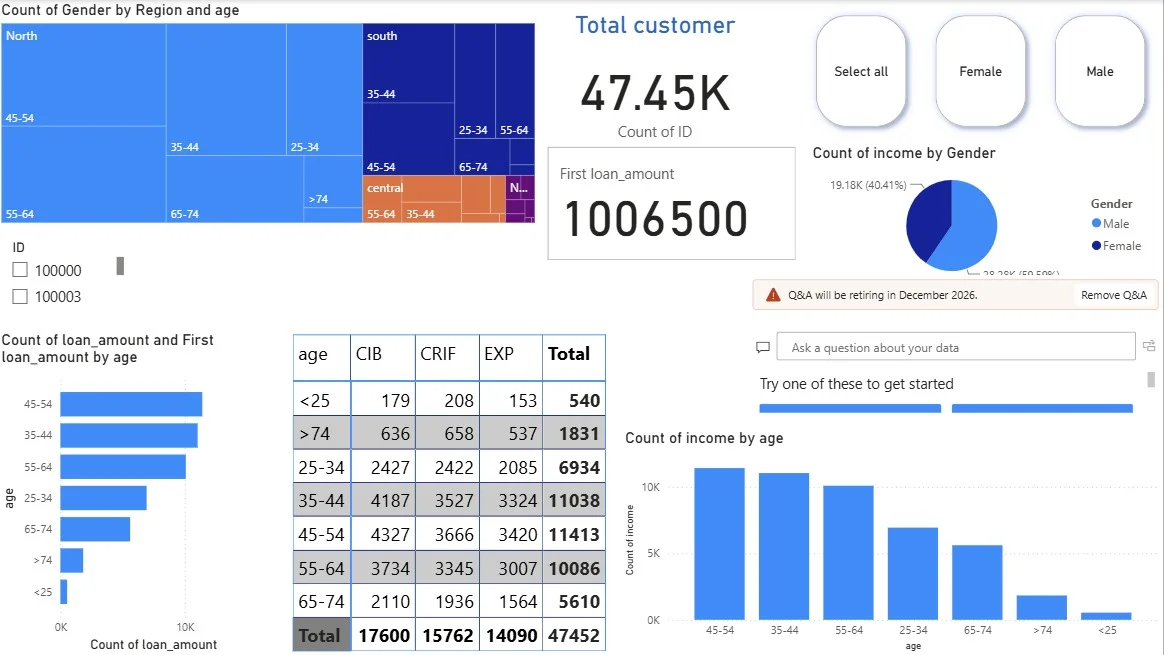The image size is (1164, 655).
Task: Click the Female legend marker dot
Action: 1096,246
